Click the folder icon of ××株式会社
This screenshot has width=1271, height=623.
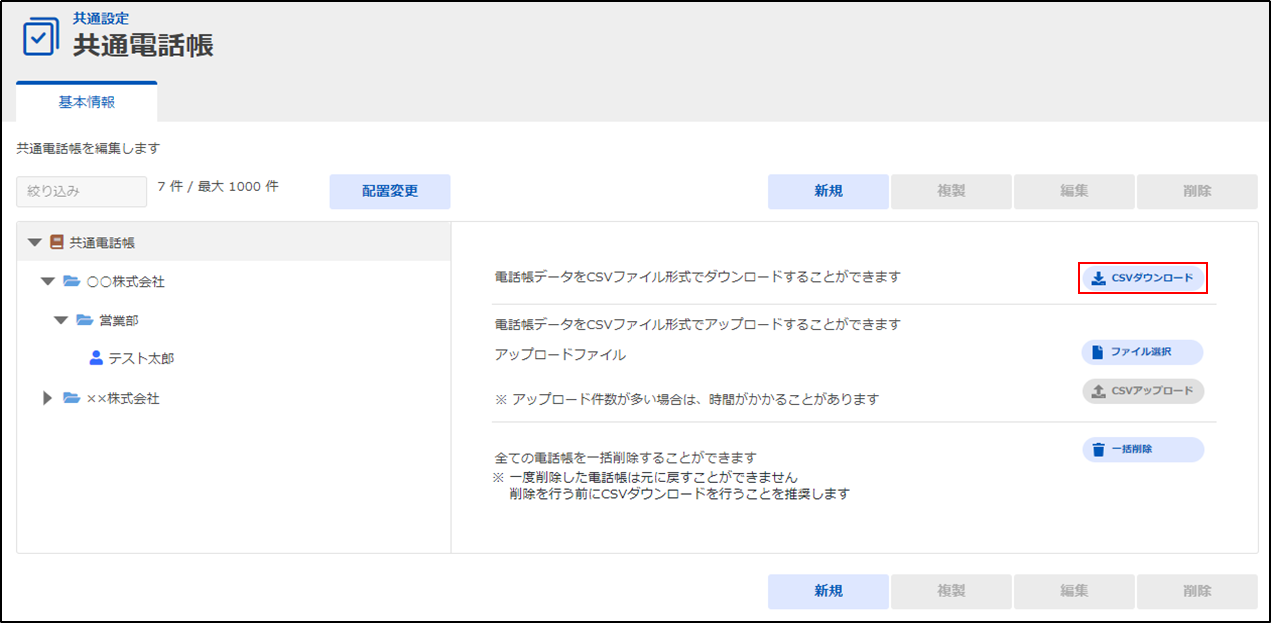pyautogui.click(x=71, y=398)
